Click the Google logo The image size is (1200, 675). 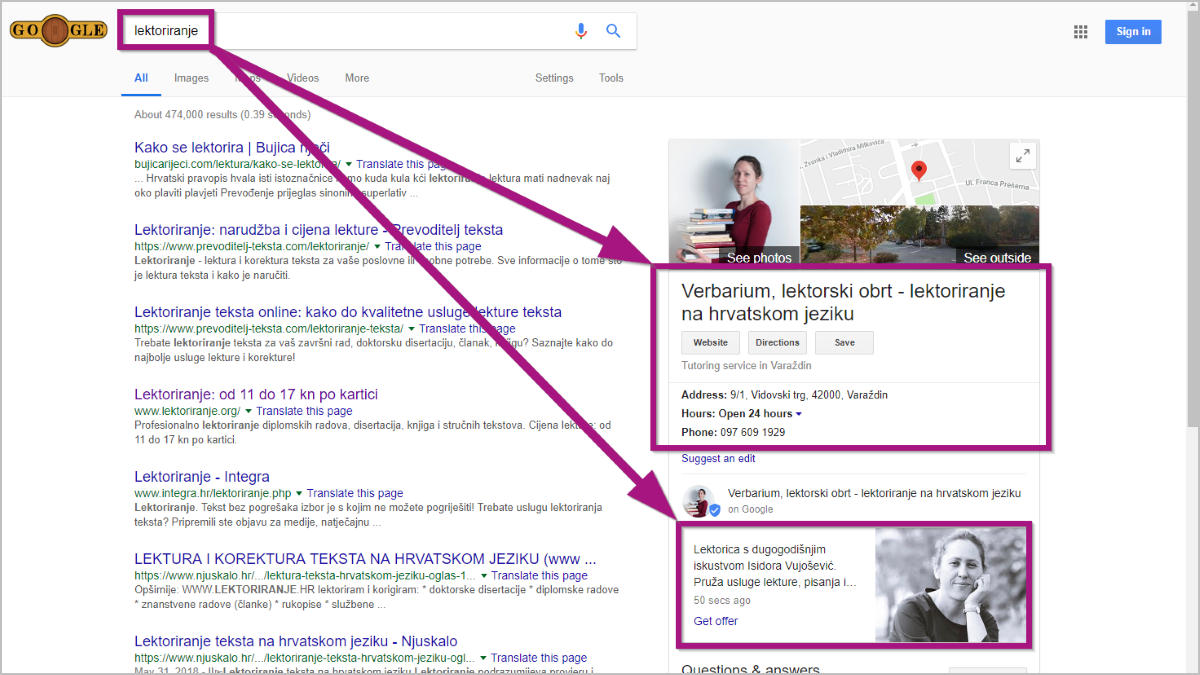click(x=58, y=30)
